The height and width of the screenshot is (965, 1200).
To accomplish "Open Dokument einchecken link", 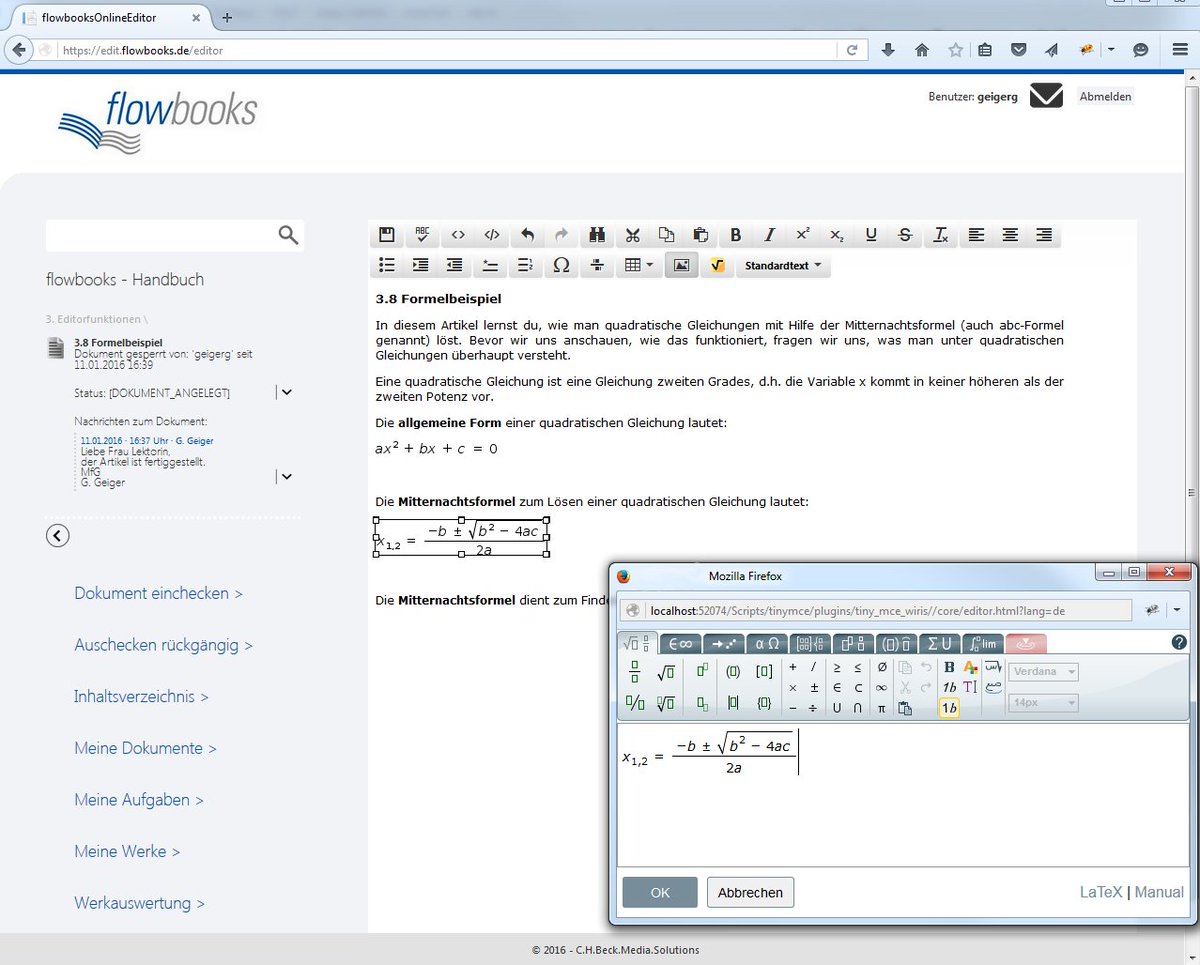I will (159, 593).
